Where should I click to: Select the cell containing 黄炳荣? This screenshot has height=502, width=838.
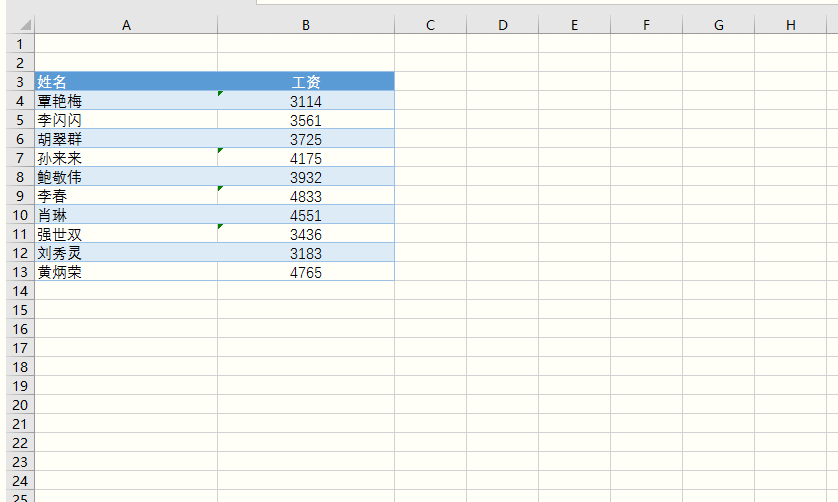126,271
